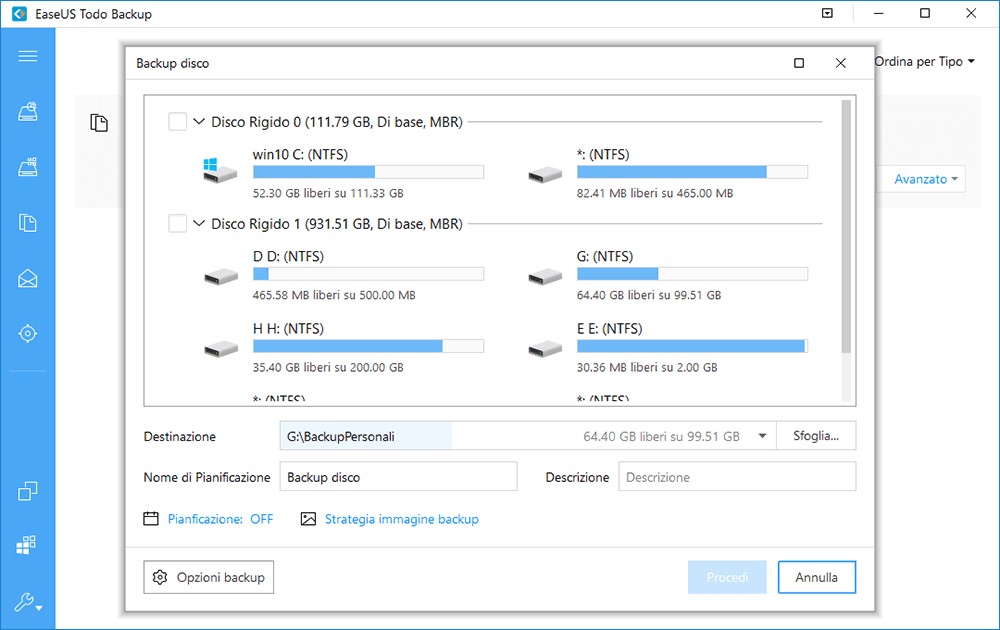This screenshot has height=630, width=1000.
Task: Click the smart backup target icon
Action: (27, 333)
